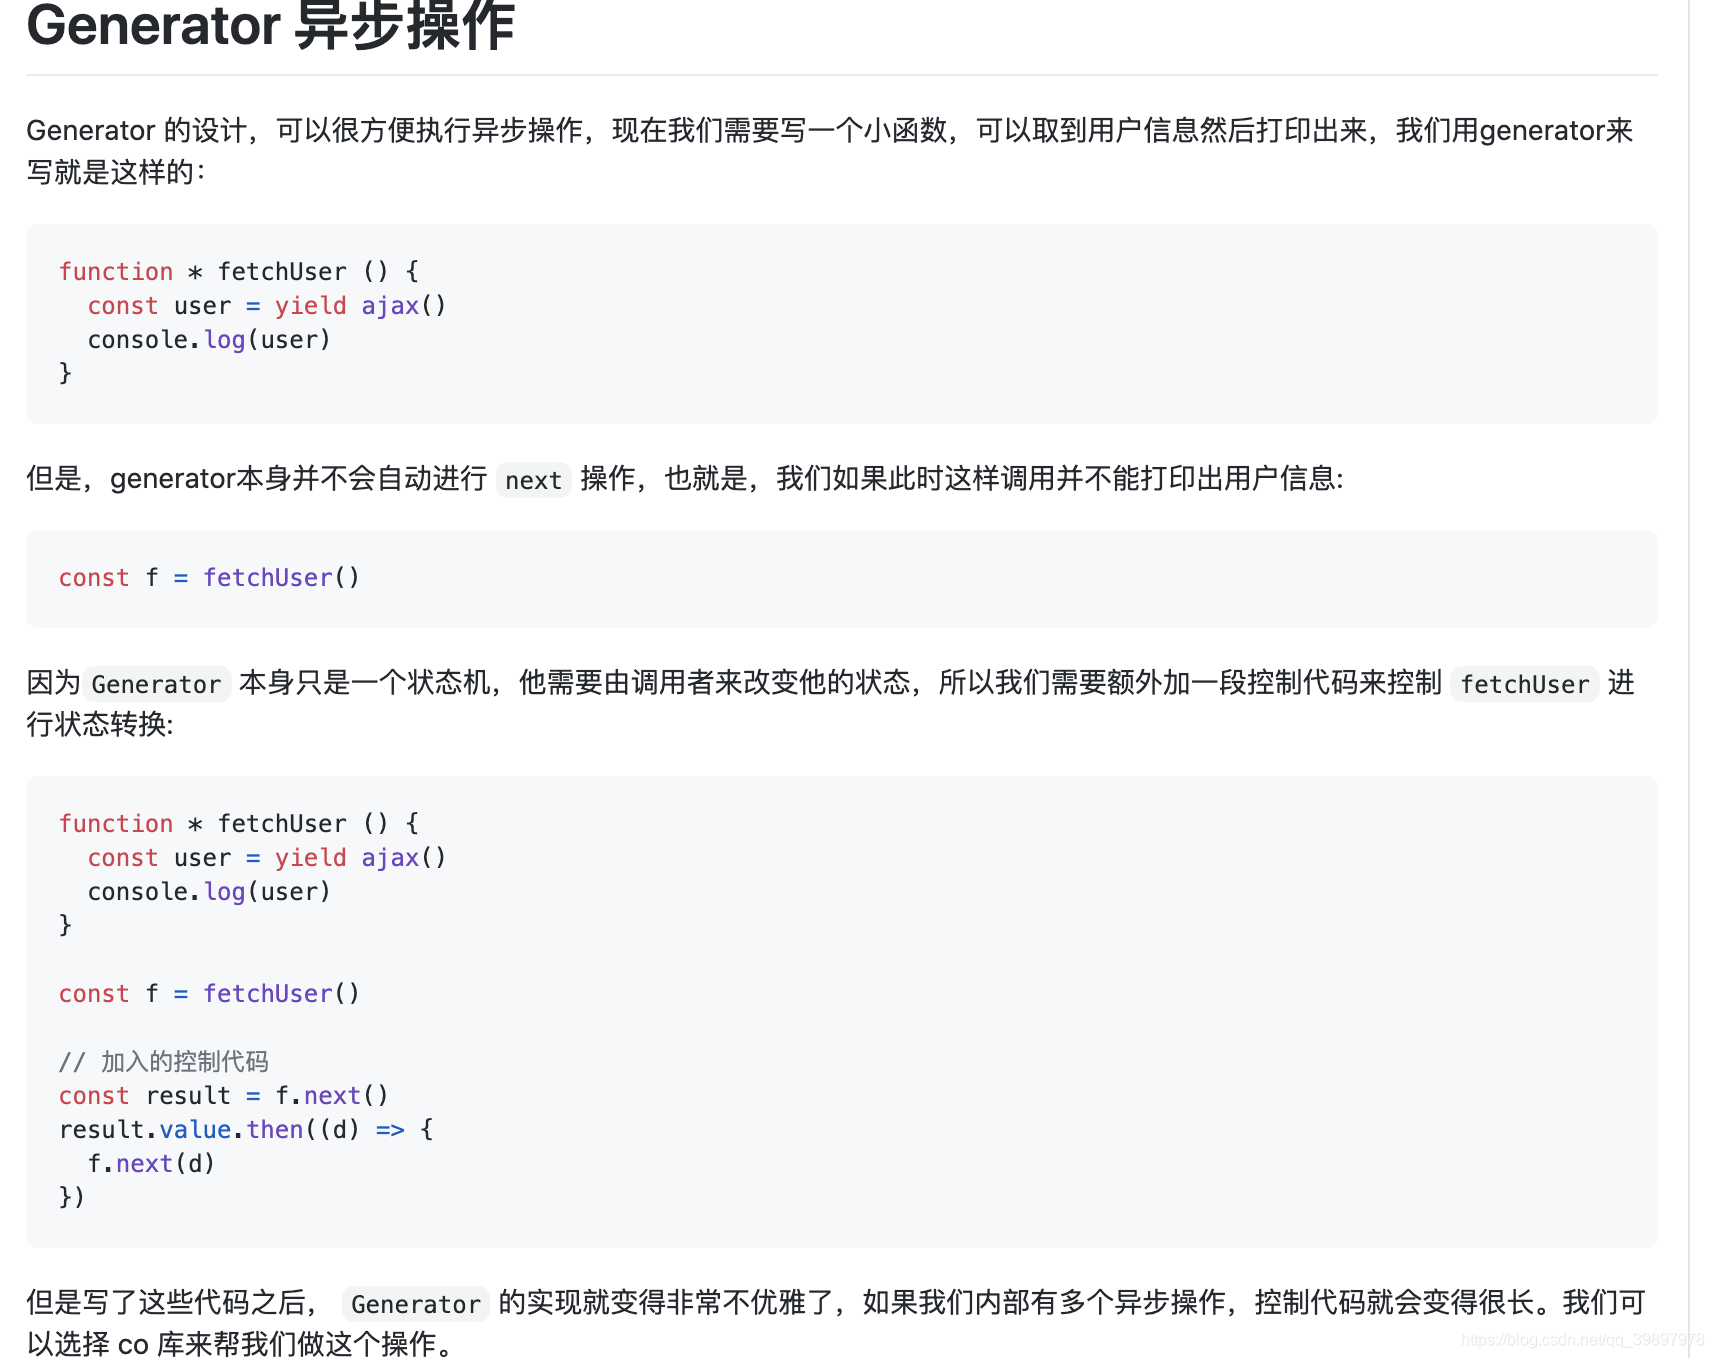Click 'function * fetchUser () {' in the third code block
This screenshot has width=1714, height=1358.
point(239,824)
